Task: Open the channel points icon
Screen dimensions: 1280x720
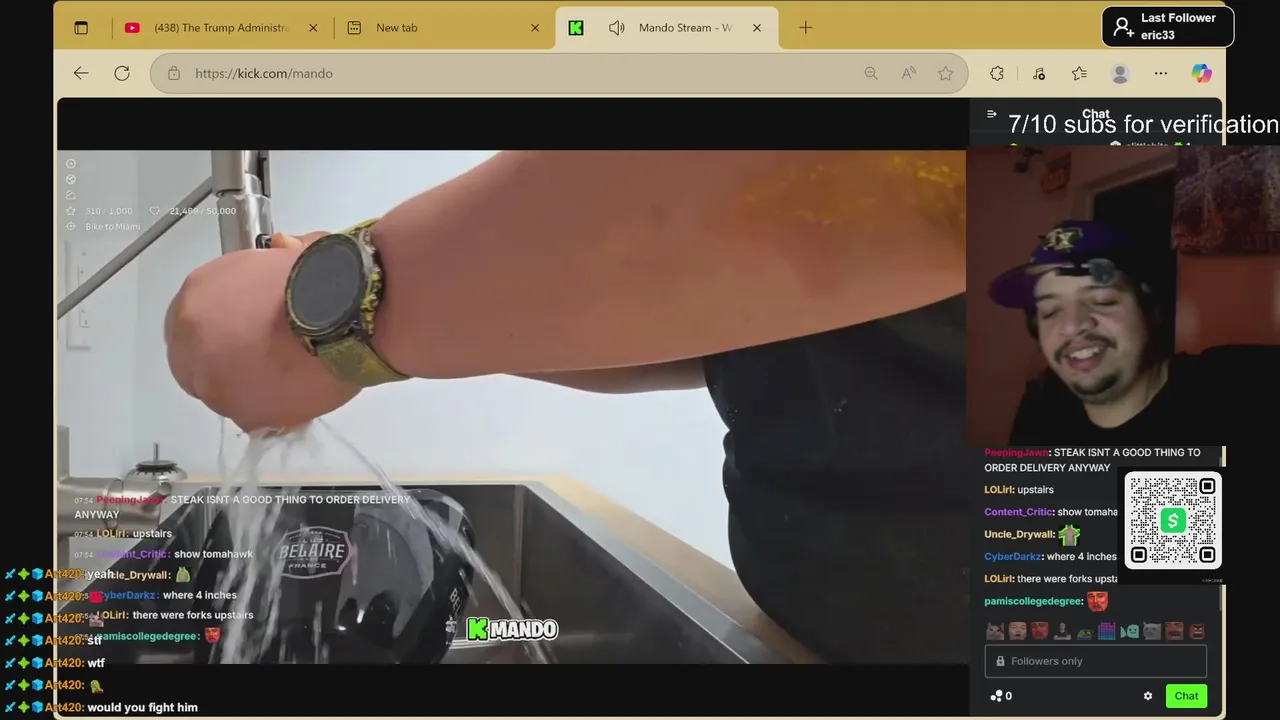Action: click(x=1001, y=696)
